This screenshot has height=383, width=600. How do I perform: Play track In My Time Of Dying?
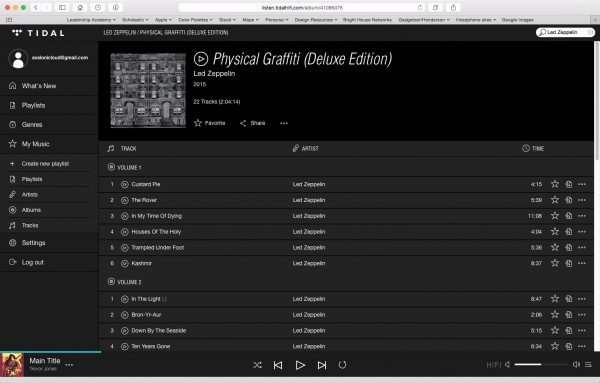click(x=124, y=216)
